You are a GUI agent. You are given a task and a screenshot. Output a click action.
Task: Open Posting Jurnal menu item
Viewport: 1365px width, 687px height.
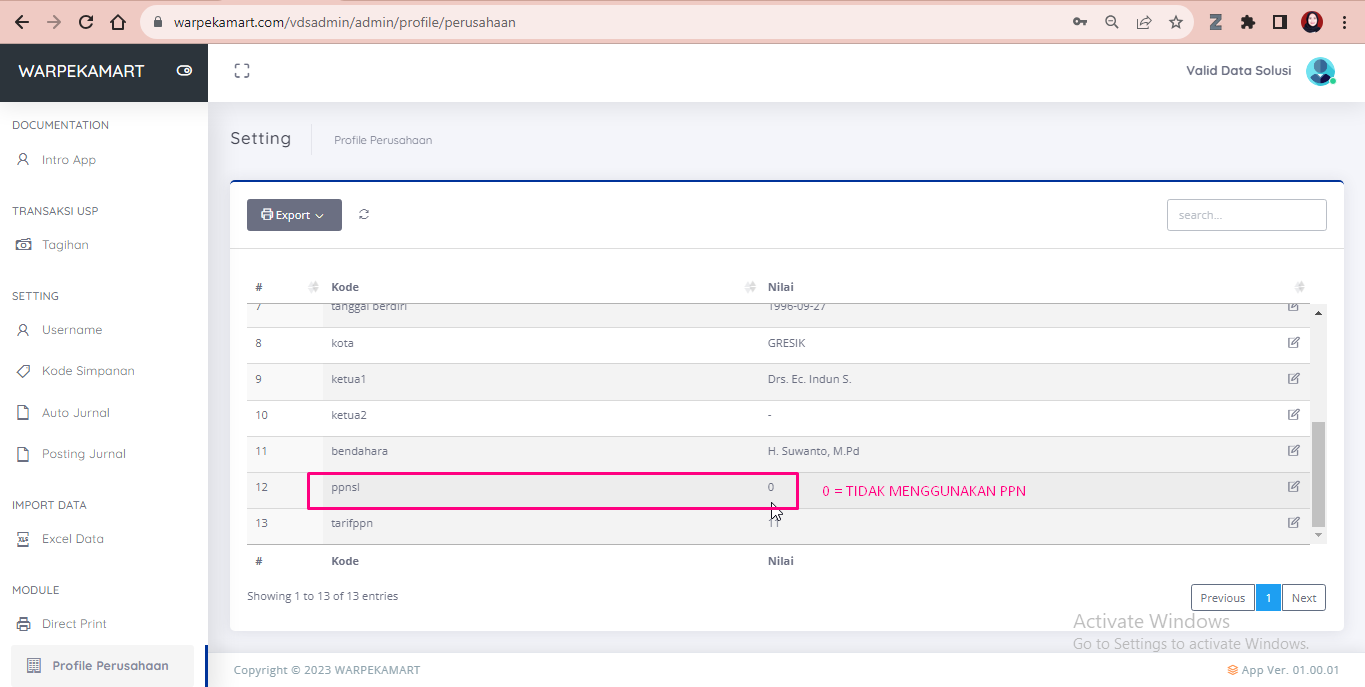(x=84, y=454)
